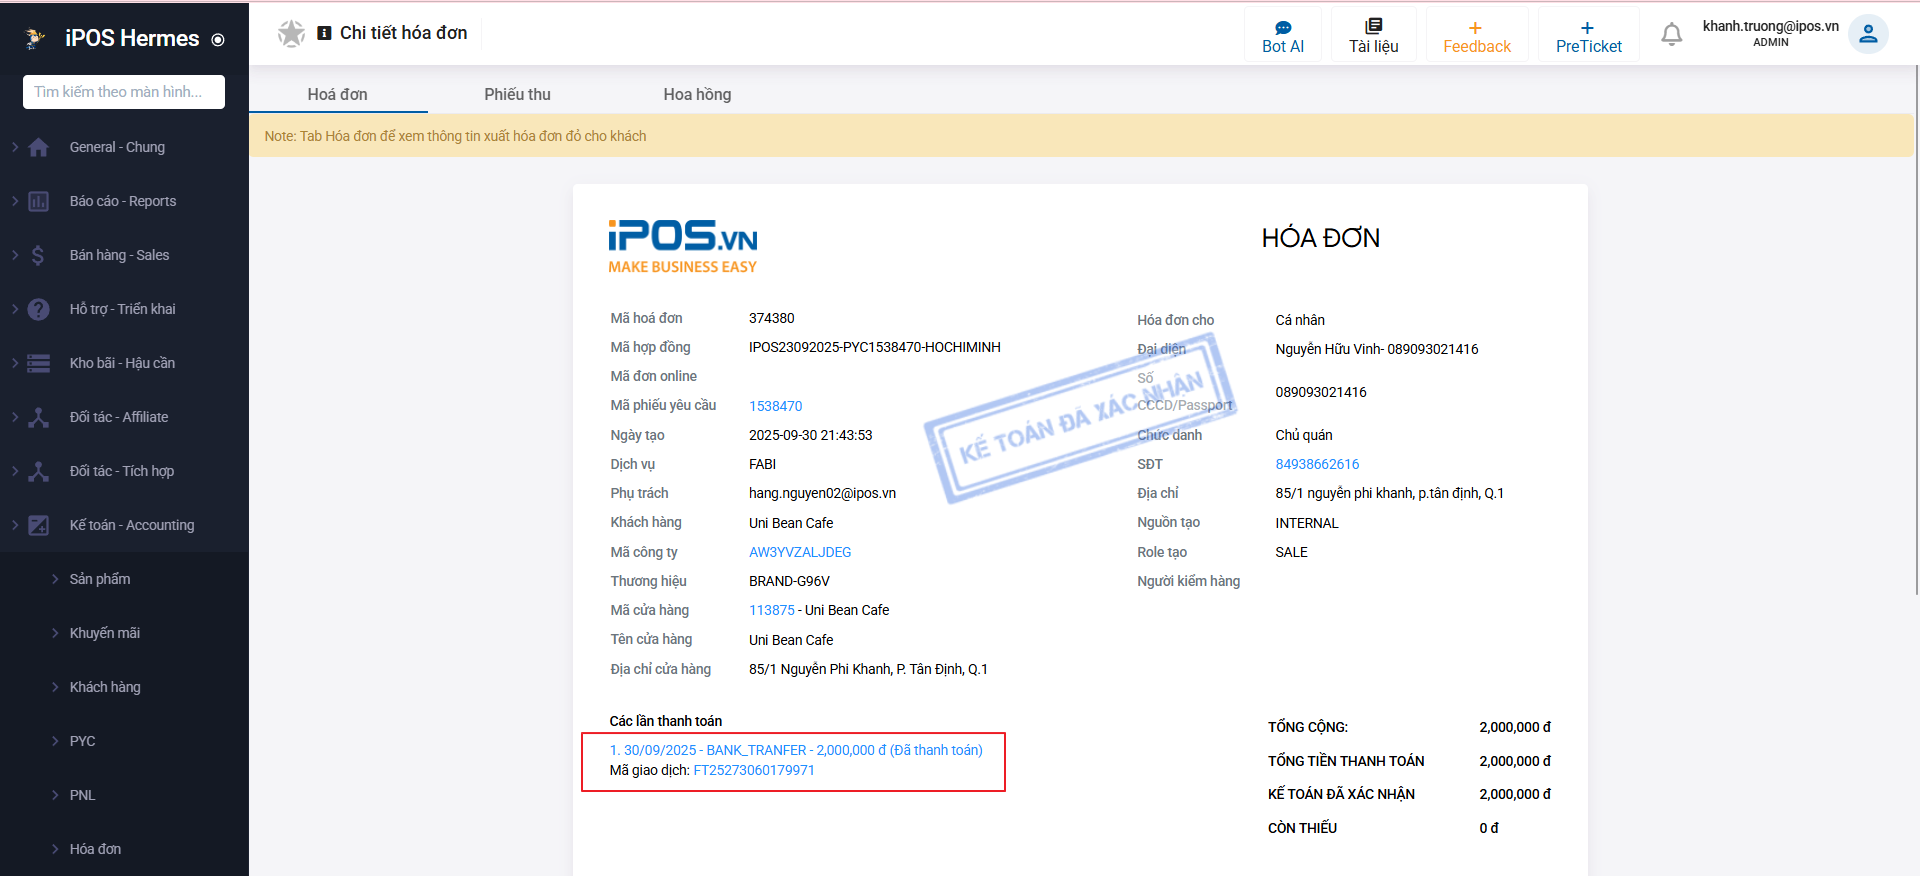
Task: Click the star favorite icon beside page title
Action: click(291, 33)
